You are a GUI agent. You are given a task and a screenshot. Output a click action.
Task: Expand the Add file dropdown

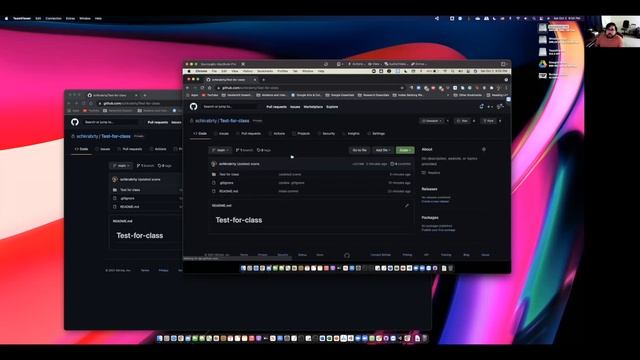pyautogui.click(x=383, y=150)
